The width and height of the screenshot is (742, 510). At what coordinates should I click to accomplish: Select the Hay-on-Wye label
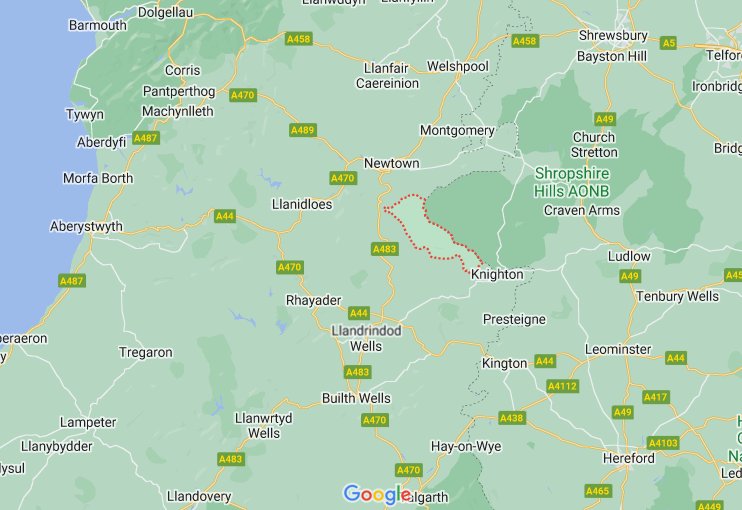pyautogui.click(x=466, y=446)
